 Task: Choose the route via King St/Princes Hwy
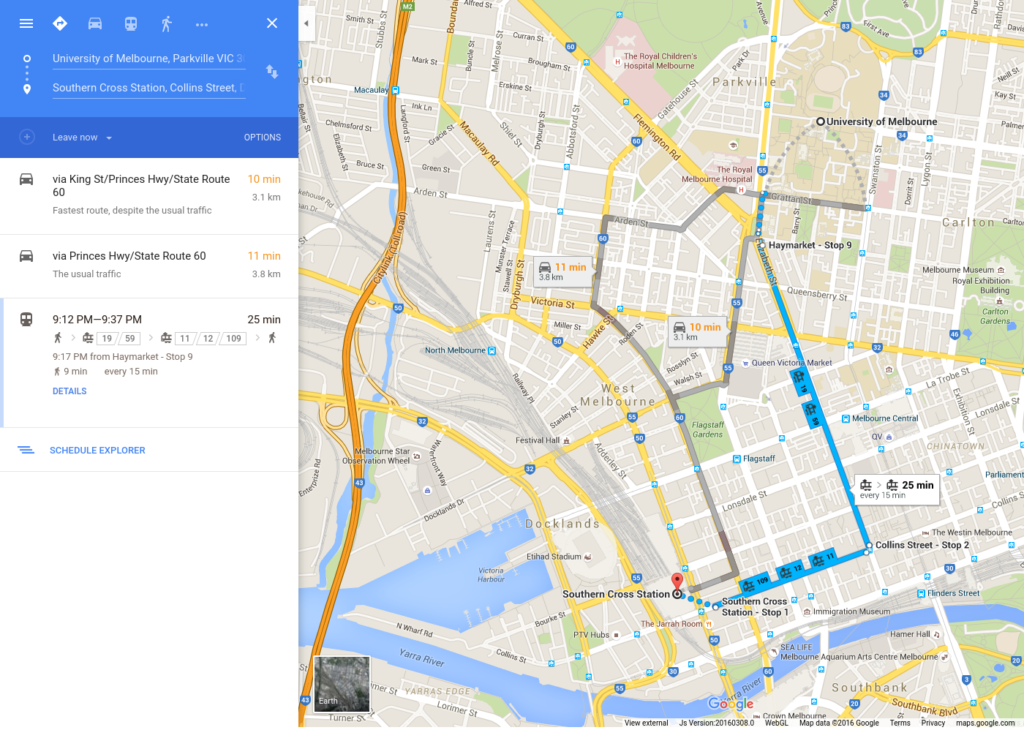coord(149,195)
